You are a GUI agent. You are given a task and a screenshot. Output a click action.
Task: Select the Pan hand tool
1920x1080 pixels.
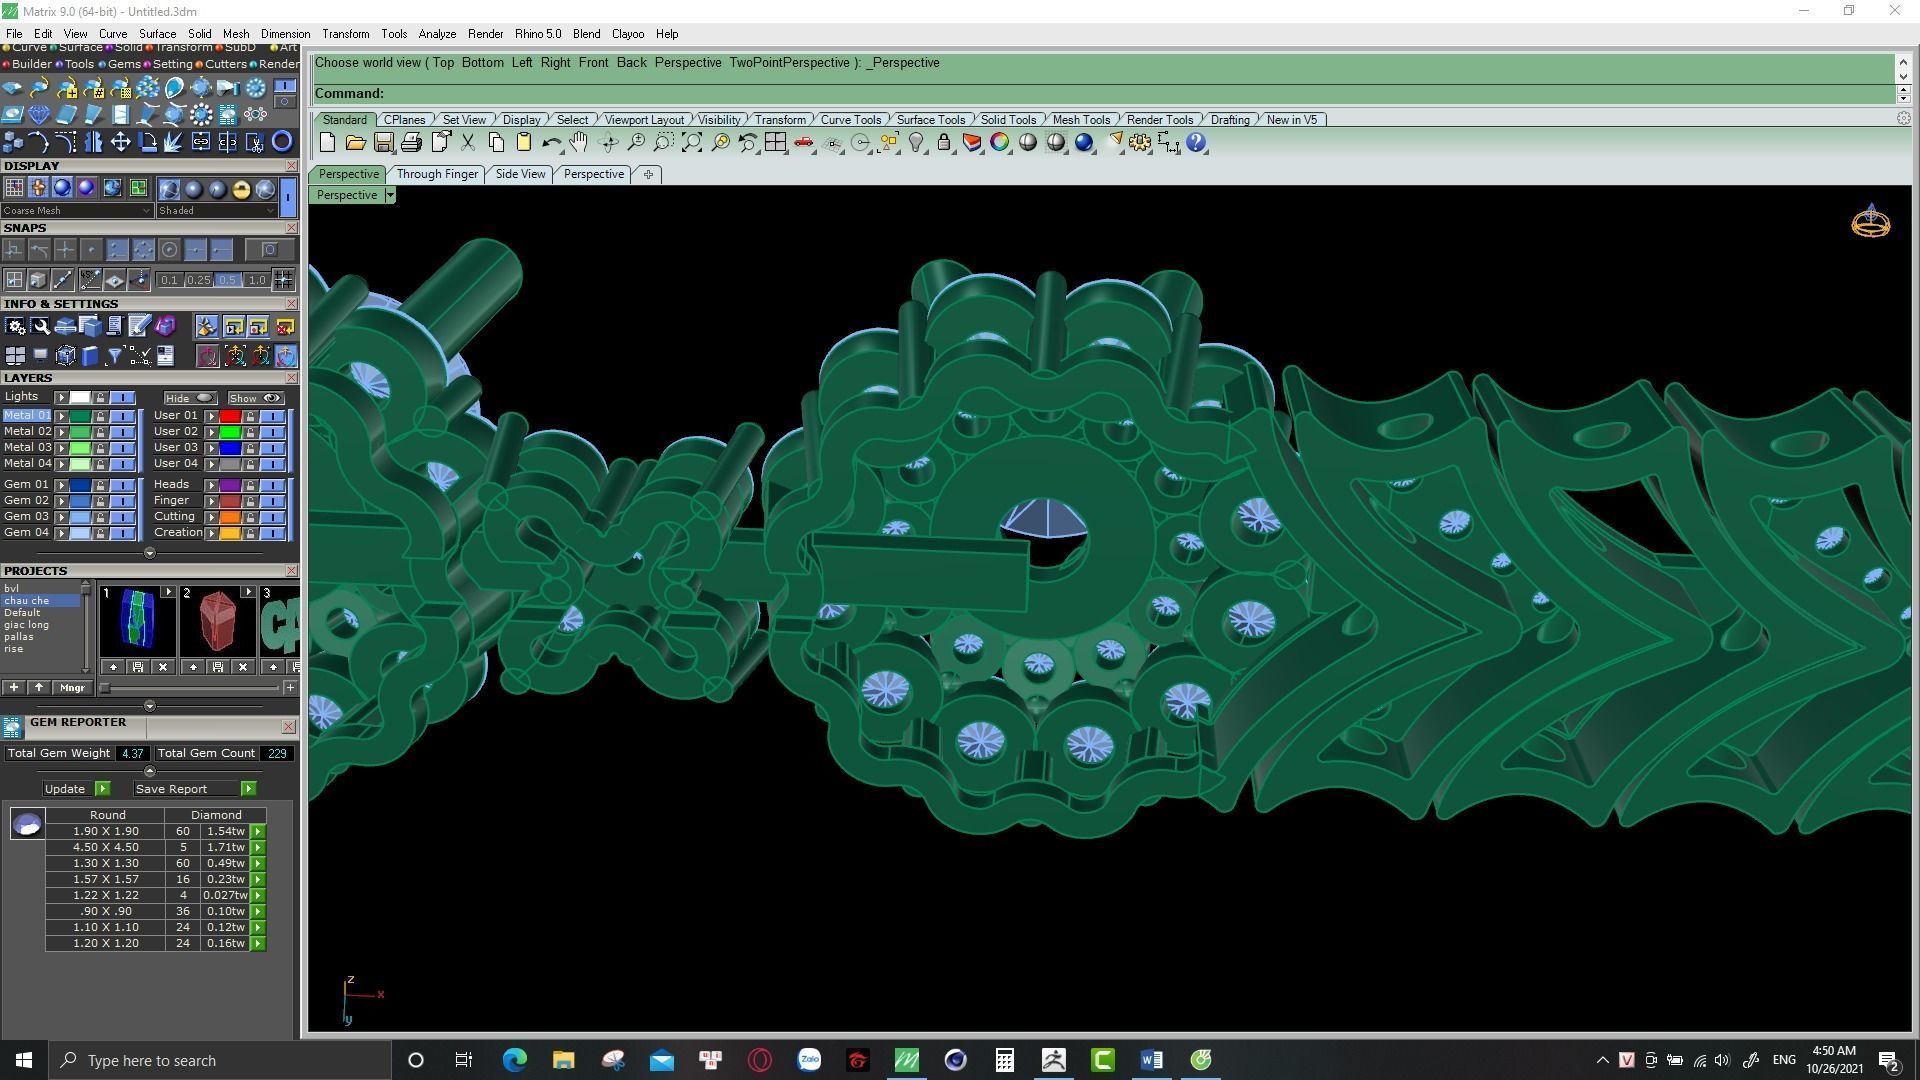pyautogui.click(x=579, y=143)
